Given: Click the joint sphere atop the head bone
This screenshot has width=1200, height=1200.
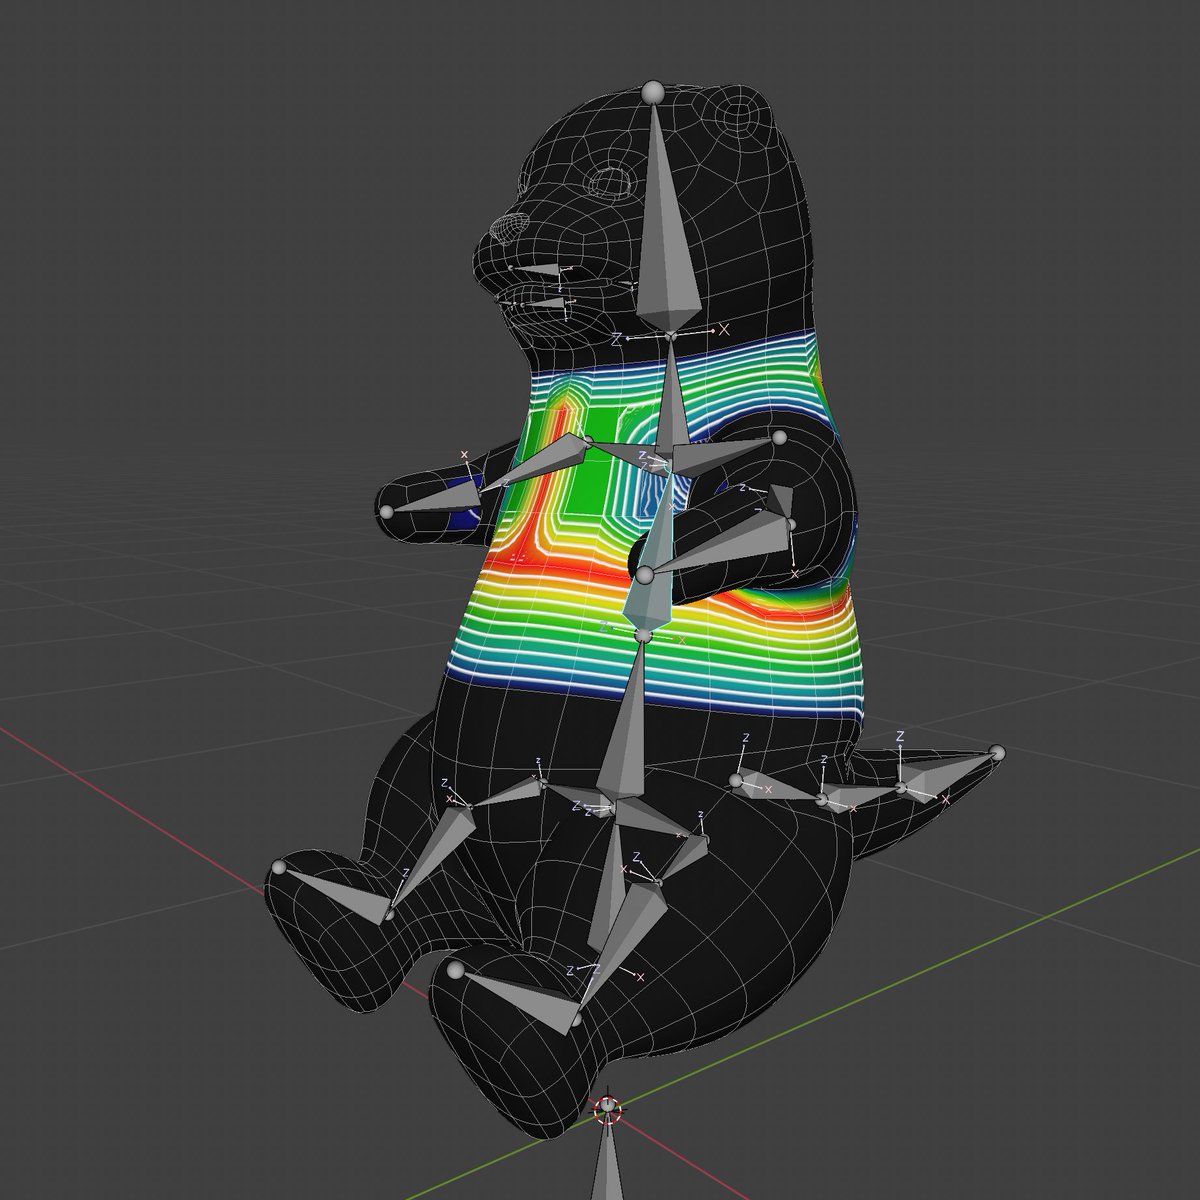Looking at the screenshot, I should tap(652, 92).
